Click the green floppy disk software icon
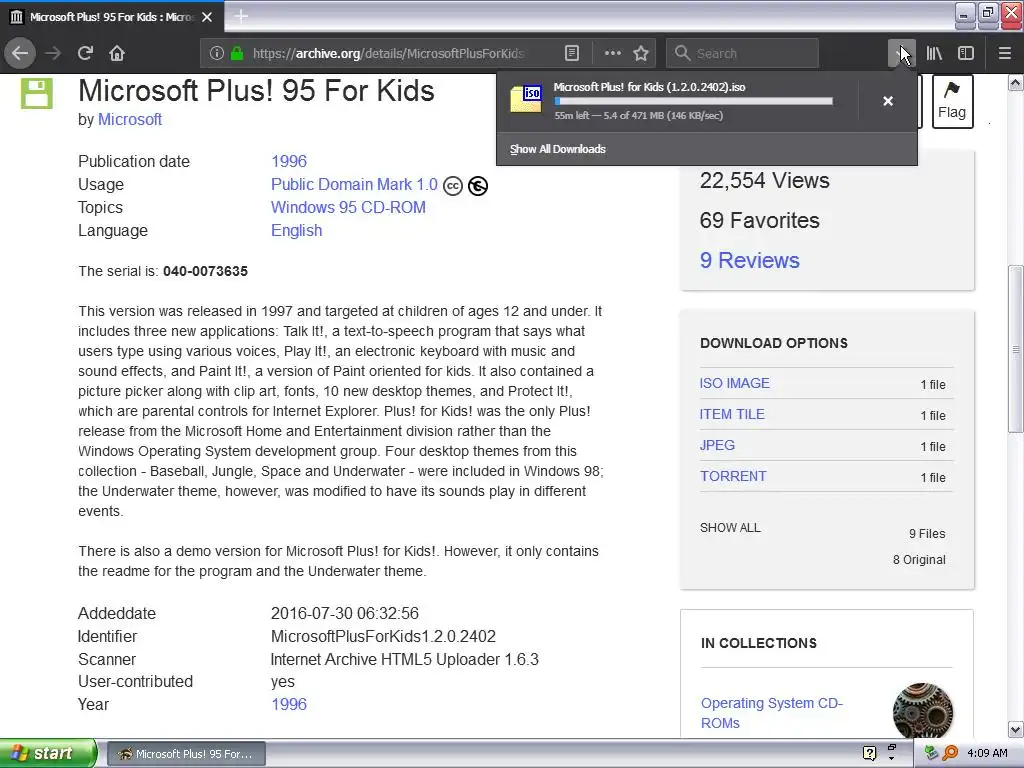 pyautogui.click(x=36, y=93)
